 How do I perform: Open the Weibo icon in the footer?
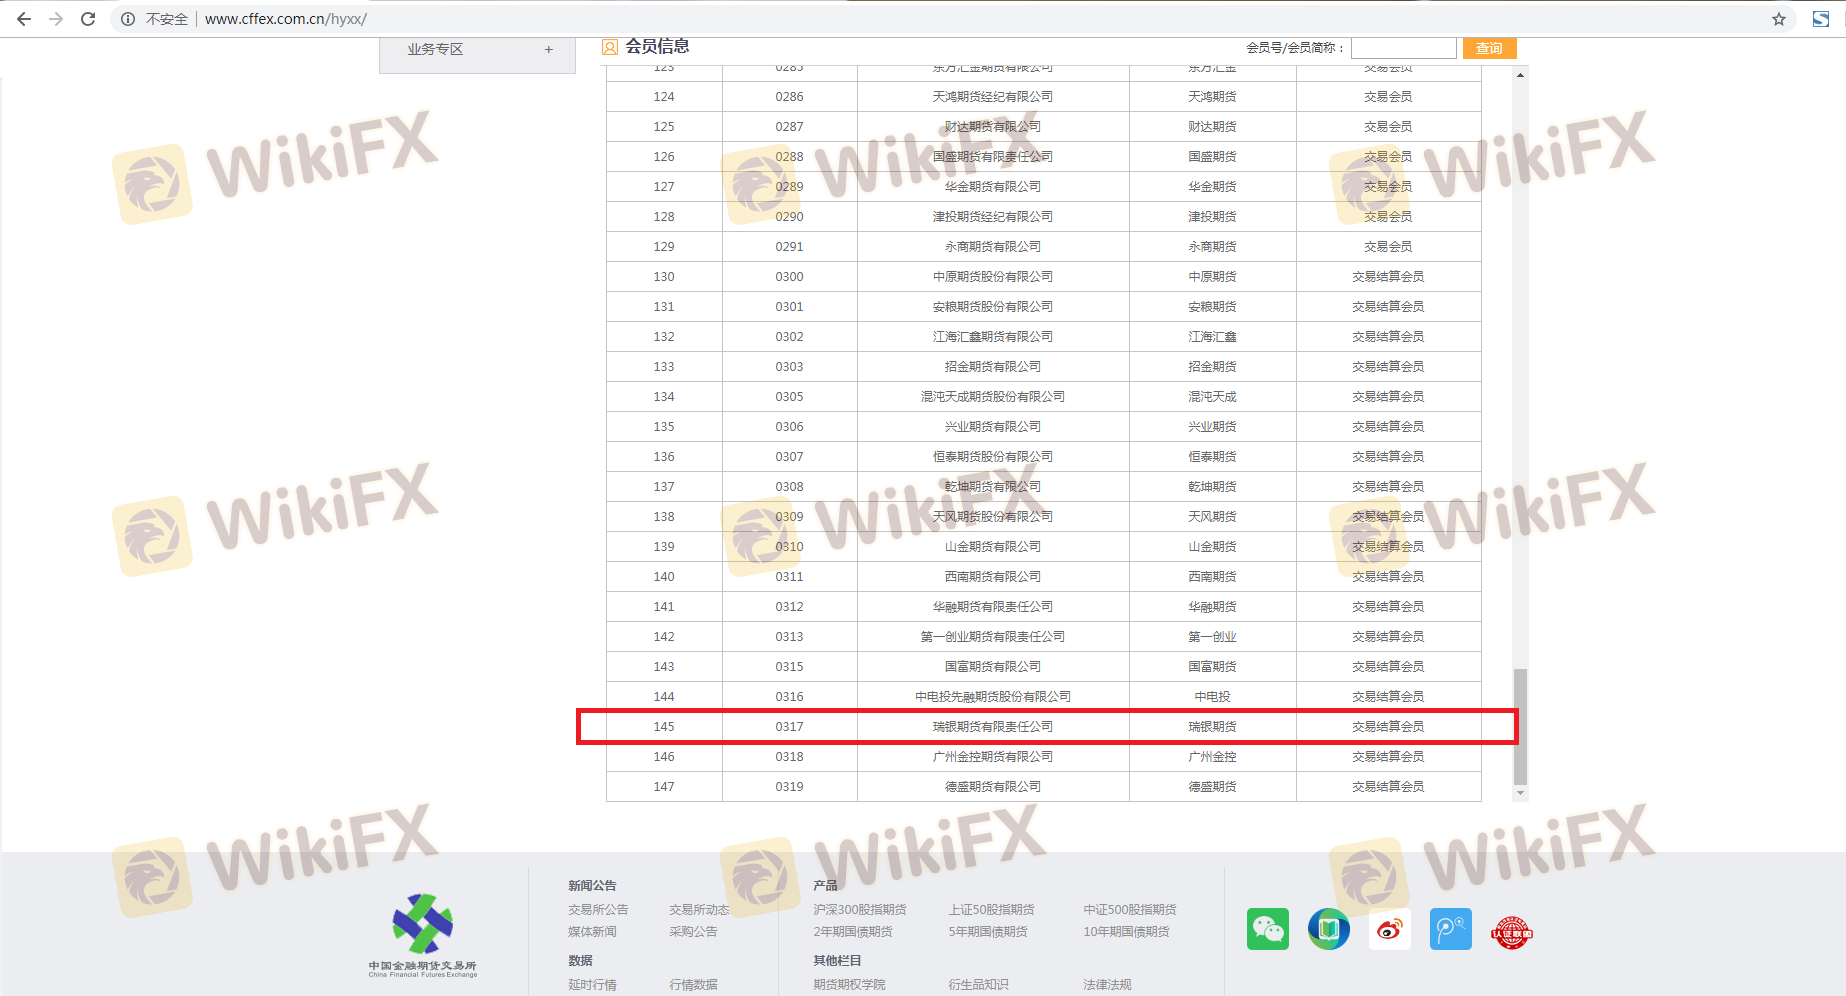pyautogui.click(x=1389, y=930)
